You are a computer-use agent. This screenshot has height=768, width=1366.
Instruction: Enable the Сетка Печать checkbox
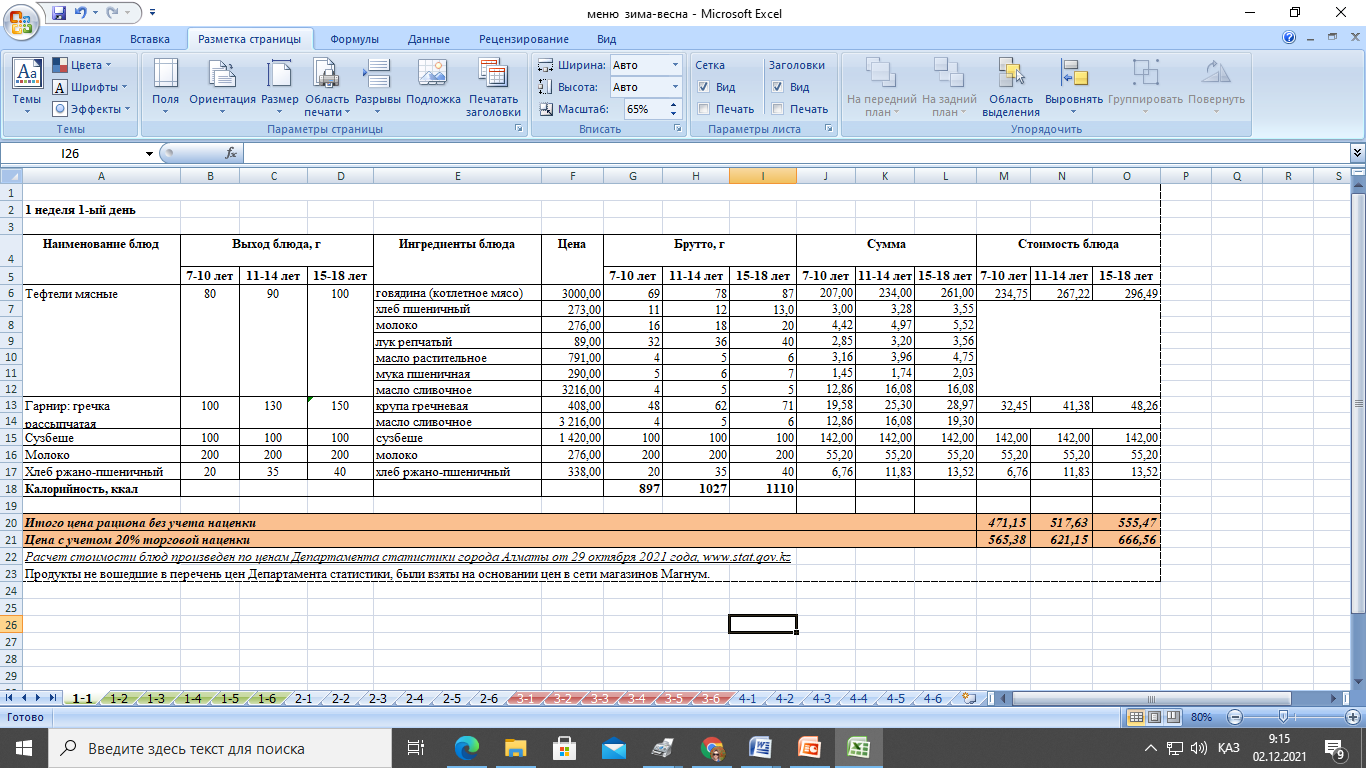tap(704, 109)
